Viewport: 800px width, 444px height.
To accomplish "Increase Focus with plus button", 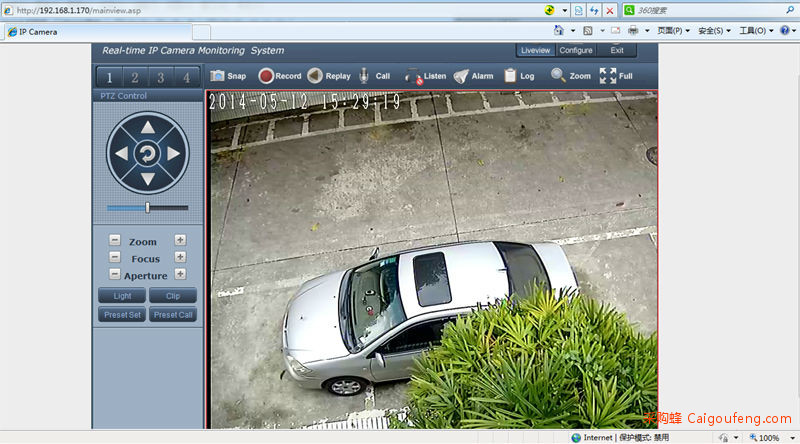I will (180, 257).
